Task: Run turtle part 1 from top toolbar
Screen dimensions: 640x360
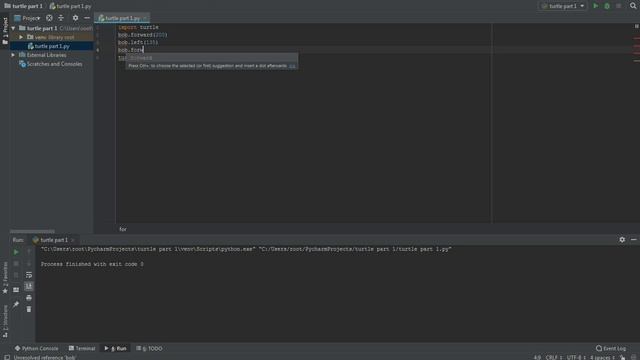Action: (596, 6)
